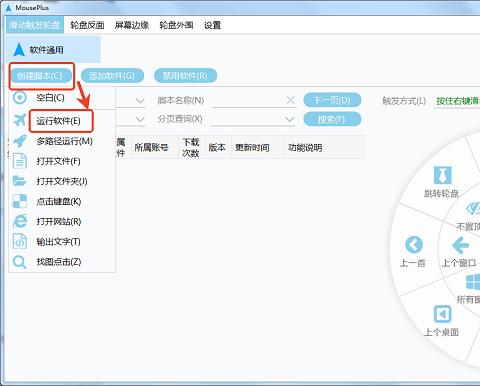Open the 设置 tab

[212, 25]
